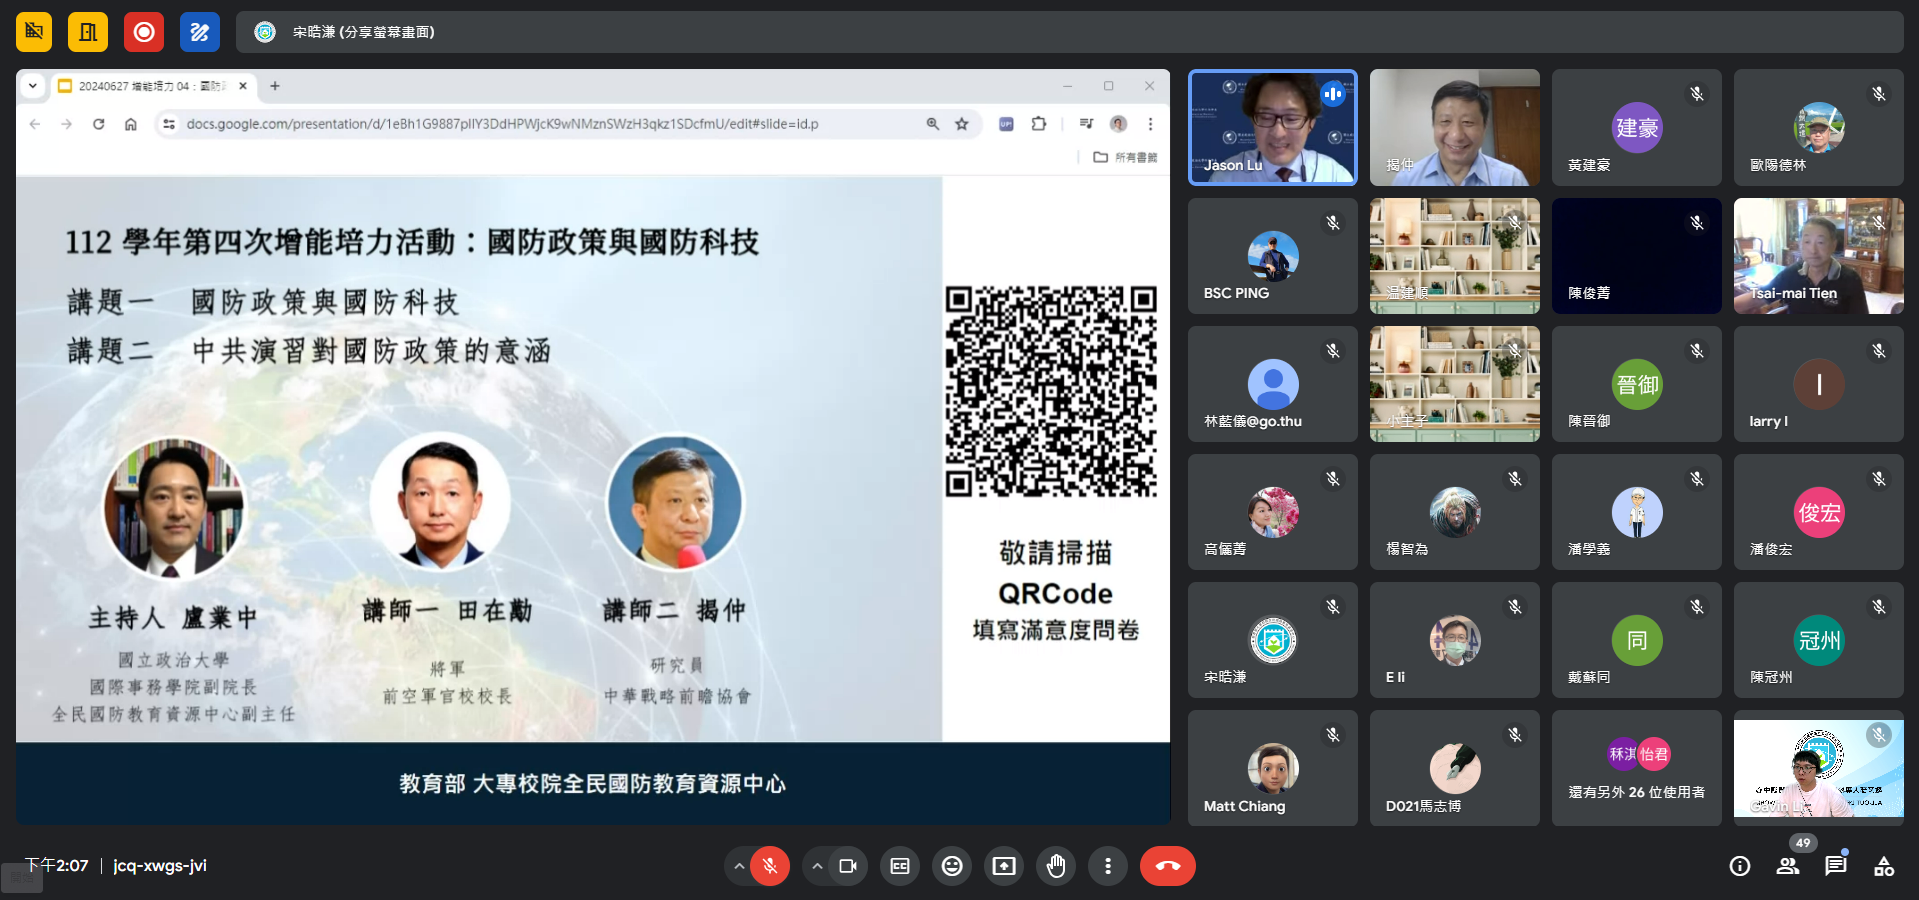The width and height of the screenshot is (1919, 900).
Task: Expand video settings arrow beside camera
Action: click(x=817, y=866)
